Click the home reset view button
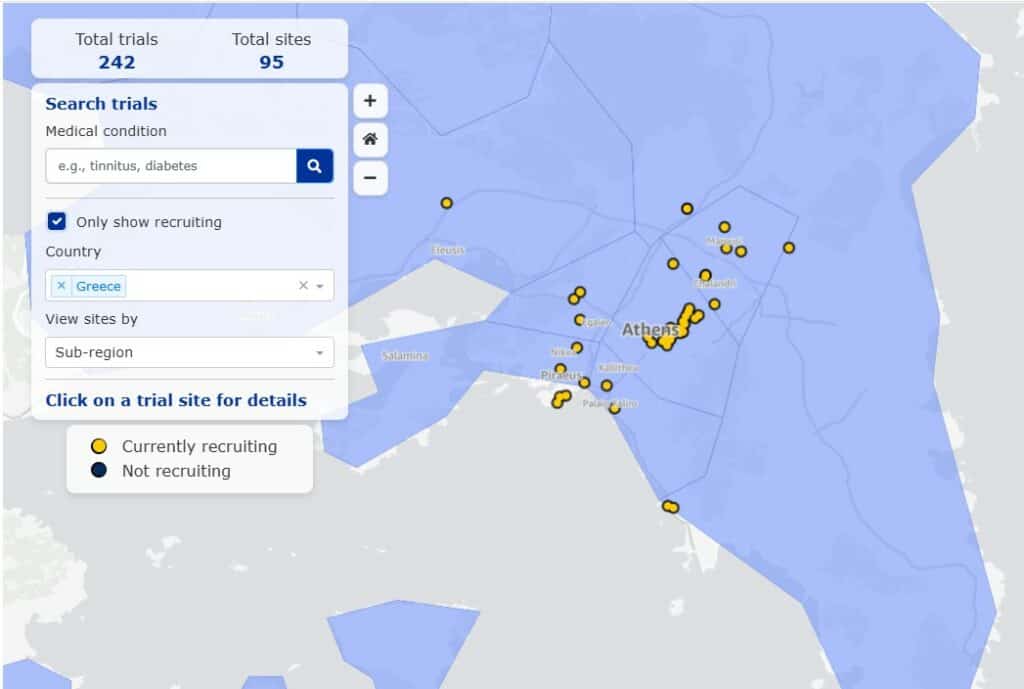This screenshot has width=1024, height=689. 370,140
